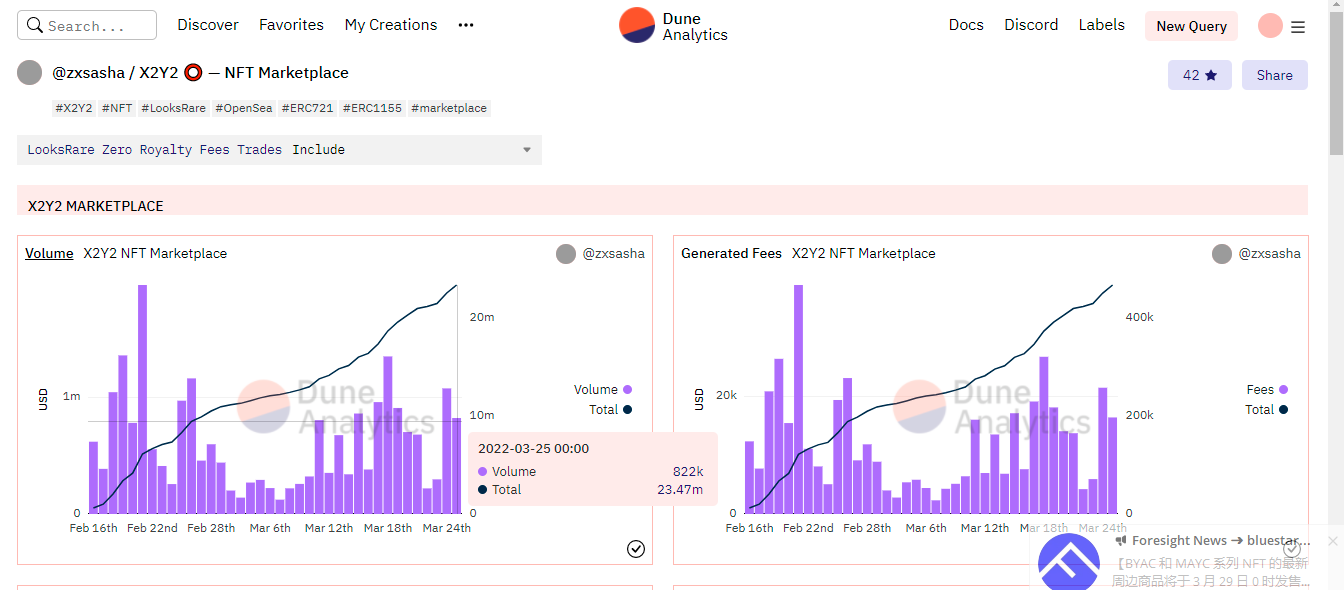
Task: Toggle the Fees series in legend
Action: pyautogui.click(x=1266, y=390)
